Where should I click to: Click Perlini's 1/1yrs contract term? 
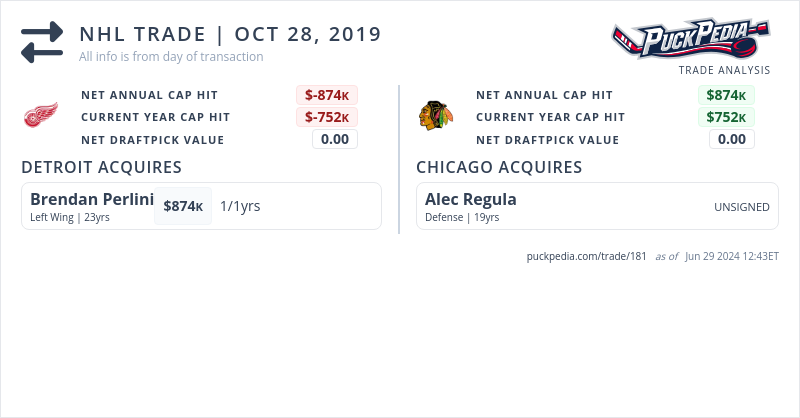[240, 206]
